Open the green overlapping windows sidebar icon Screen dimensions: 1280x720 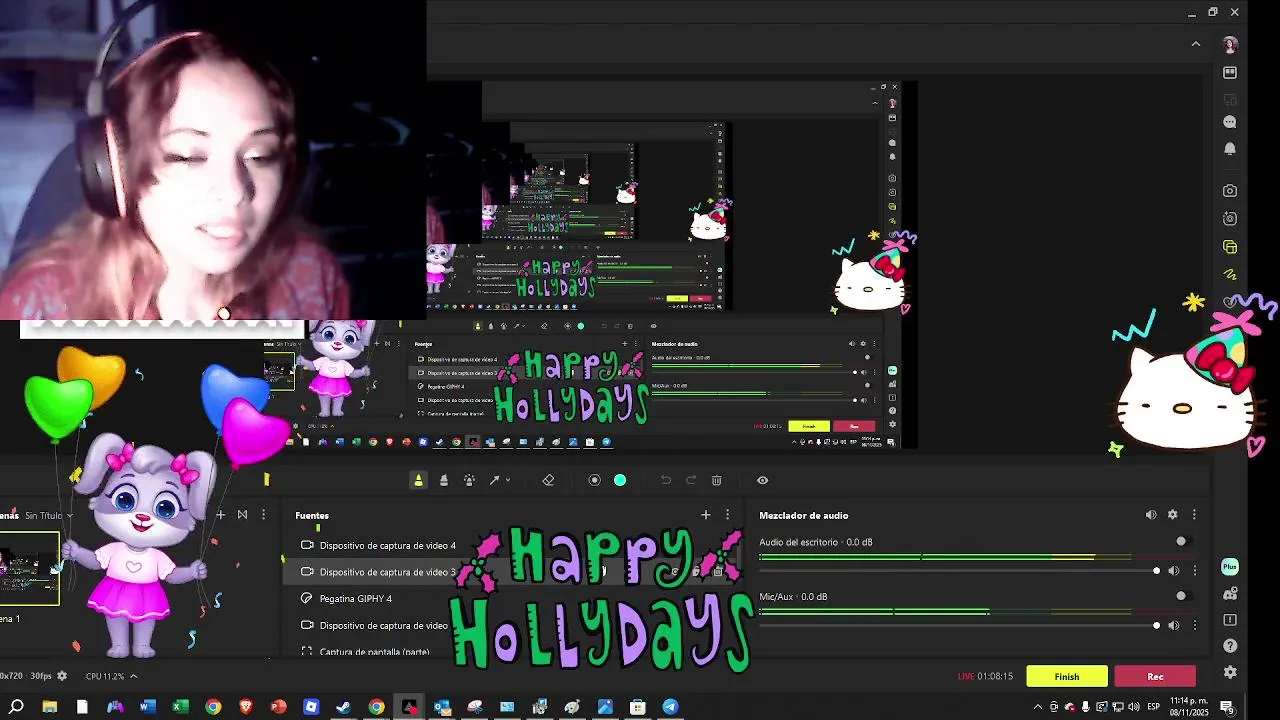click(x=1230, y=247)
